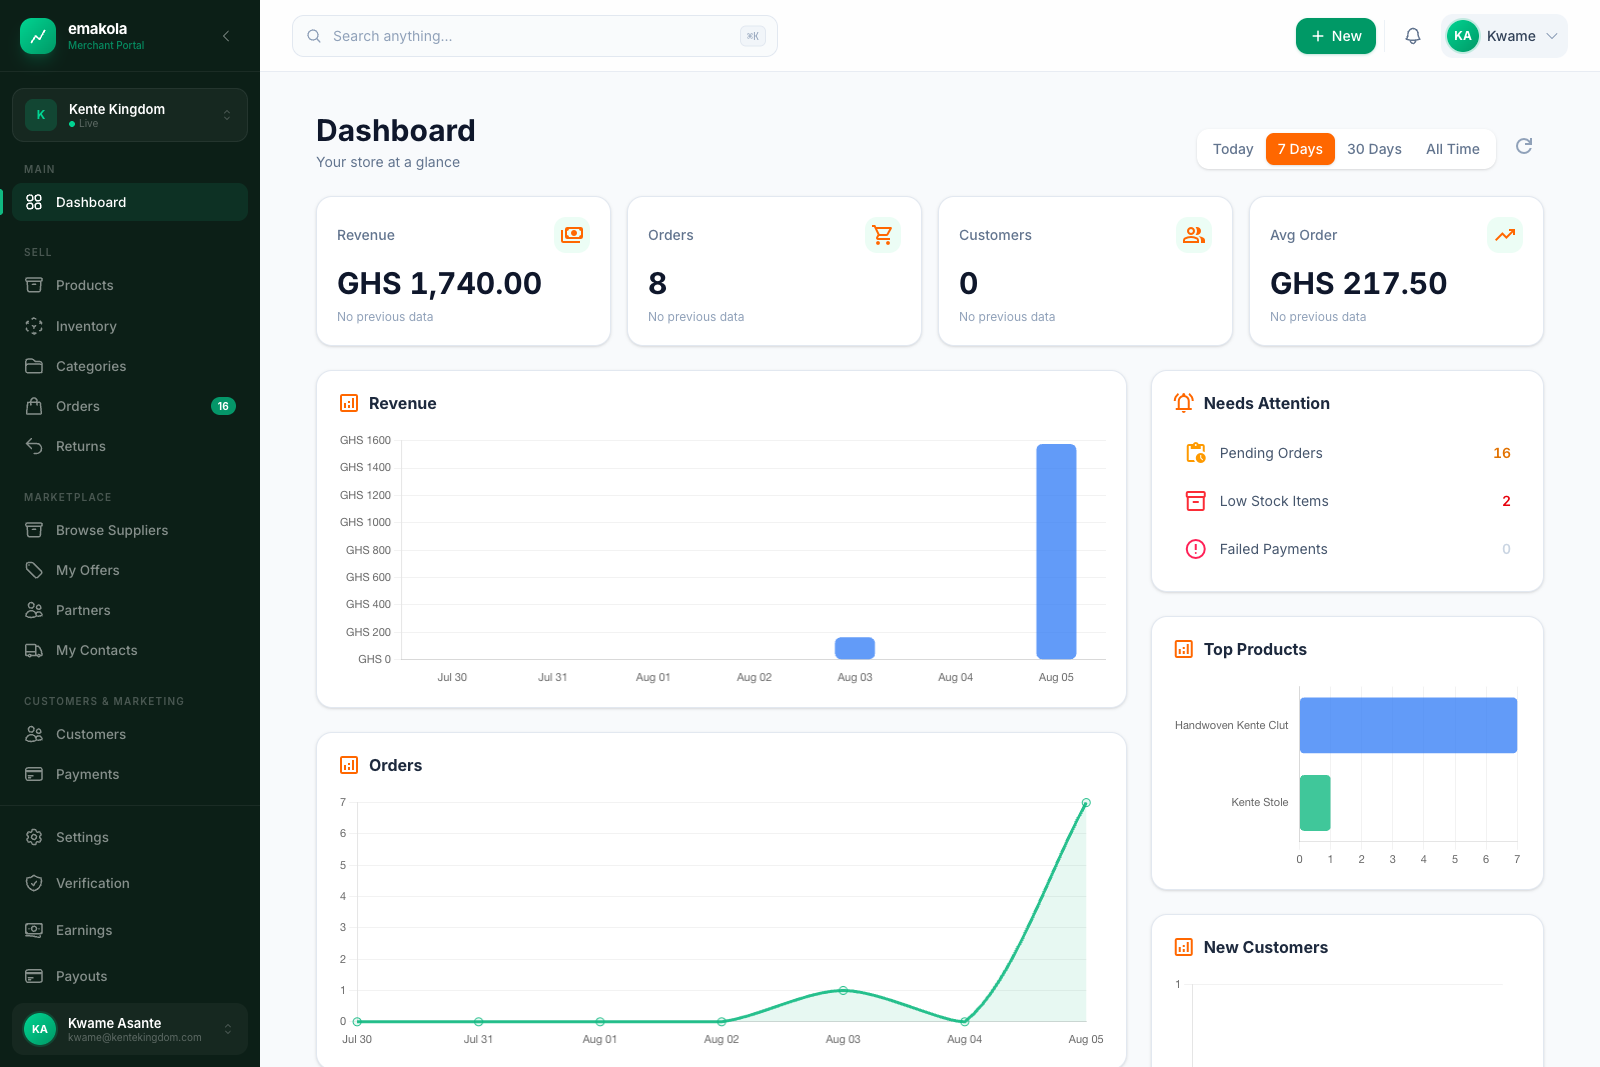The width and height of the screenshot is (1600, 1067).
Task: Open Orders in the sidebar
Action: 130,406
